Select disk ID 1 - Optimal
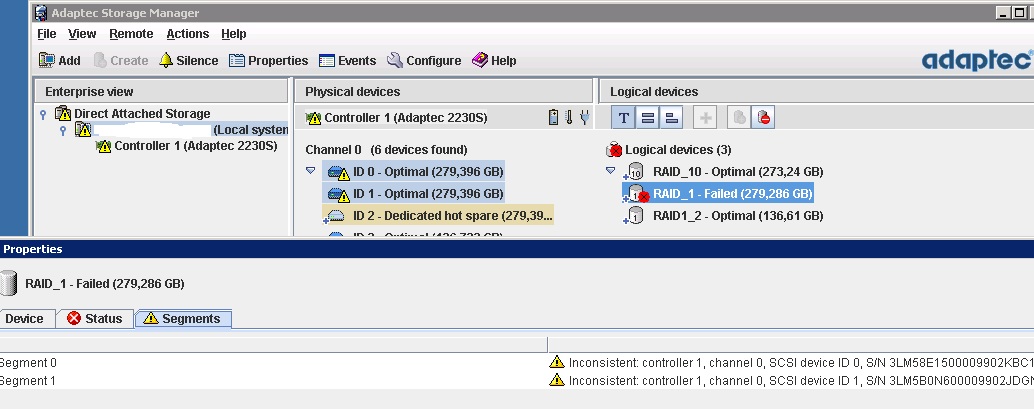The height and width of the screenshot is (409, 1034). tap(428, 194)
